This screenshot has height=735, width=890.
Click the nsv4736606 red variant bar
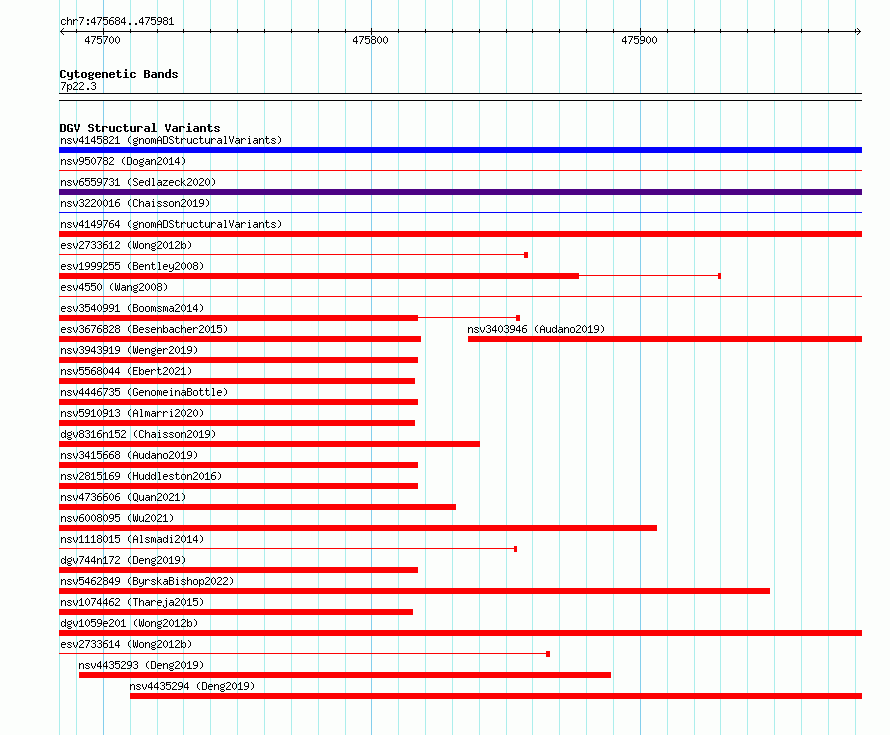point(258,507)
